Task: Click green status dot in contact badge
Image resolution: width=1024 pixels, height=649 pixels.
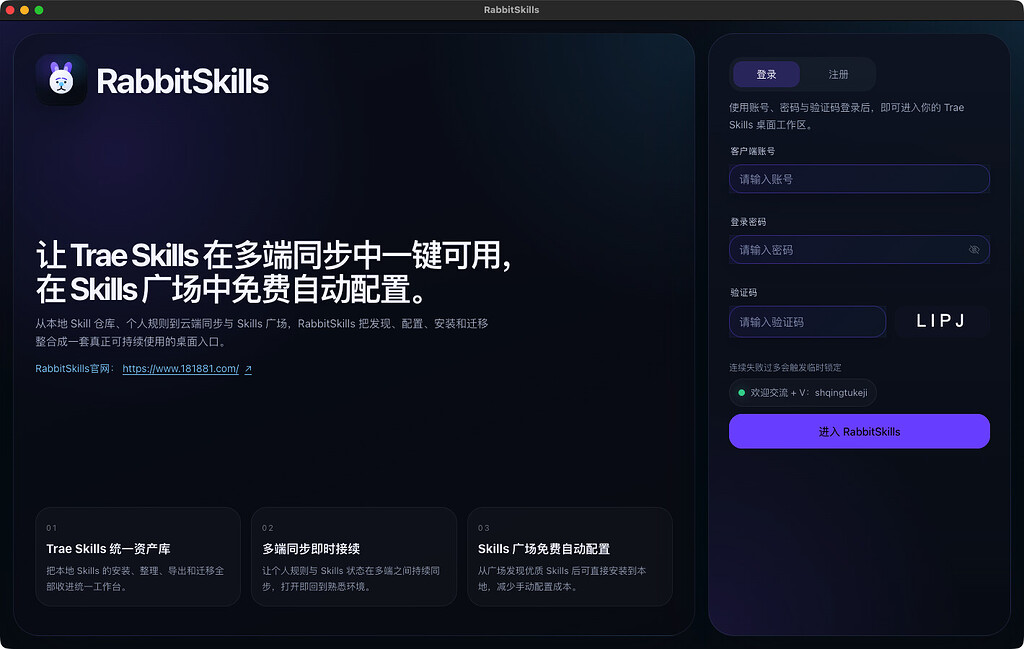Action: pos(741,393)
